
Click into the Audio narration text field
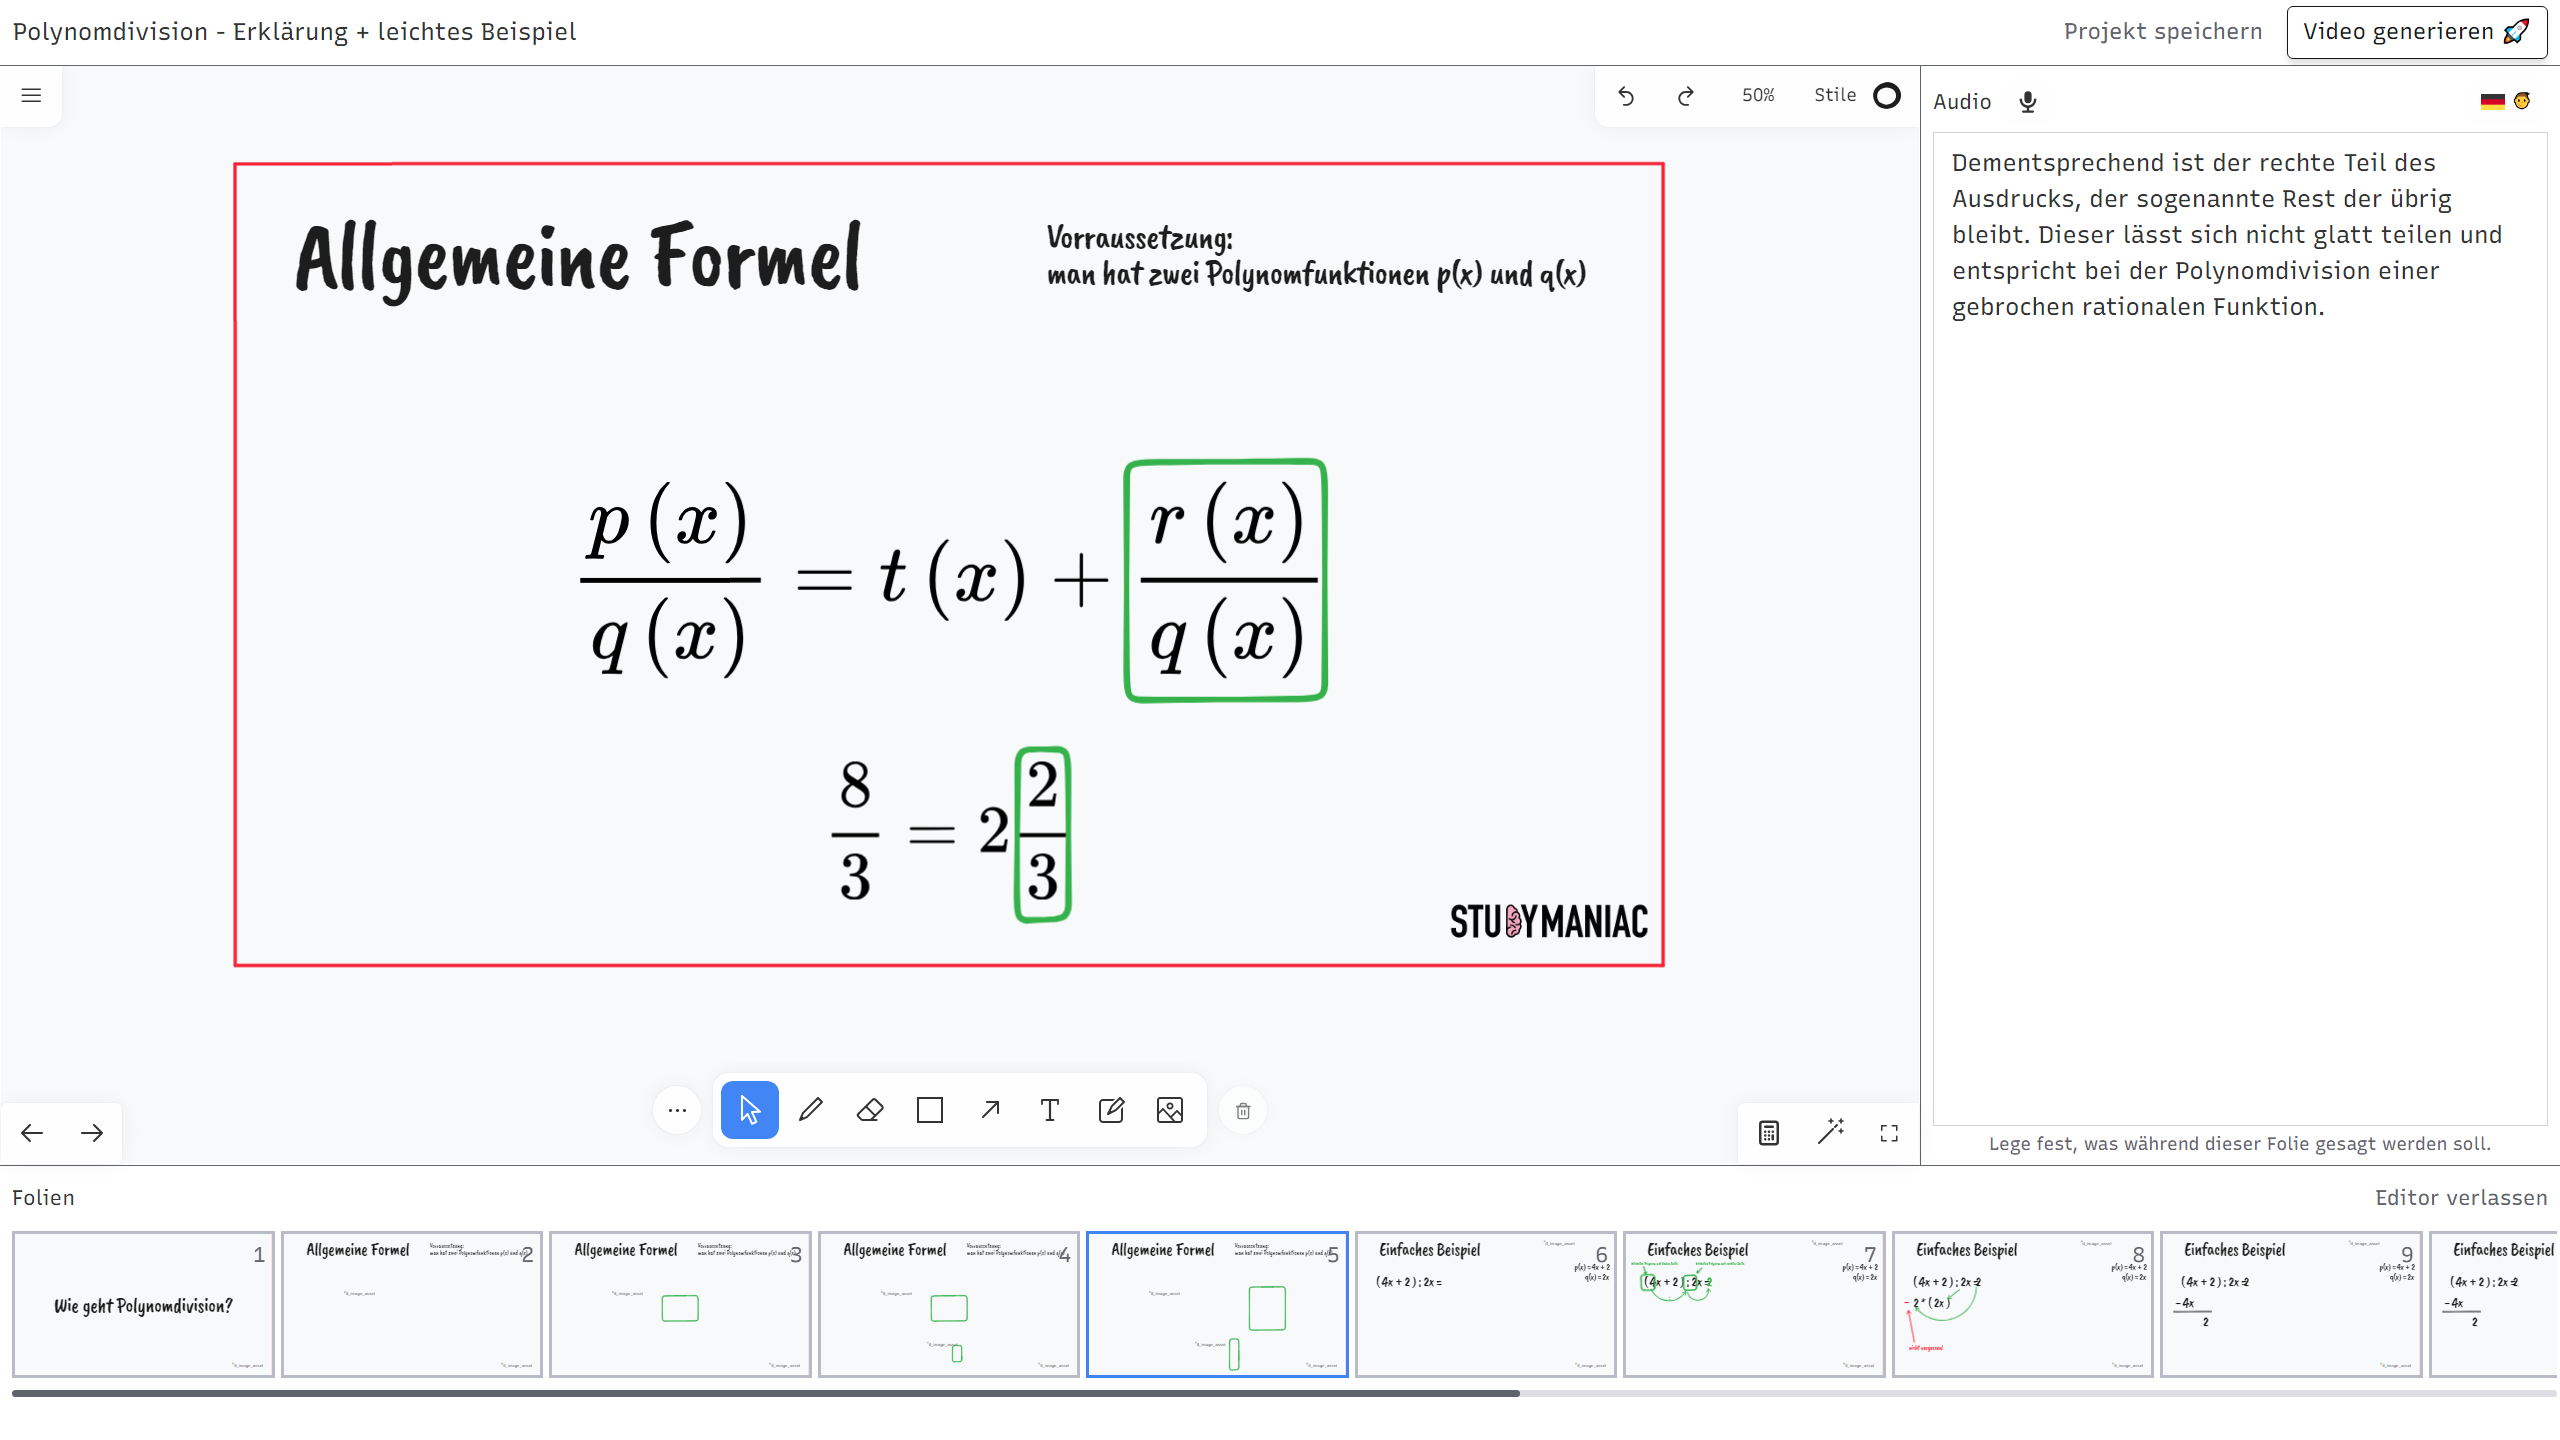[x=2240, y=628]
